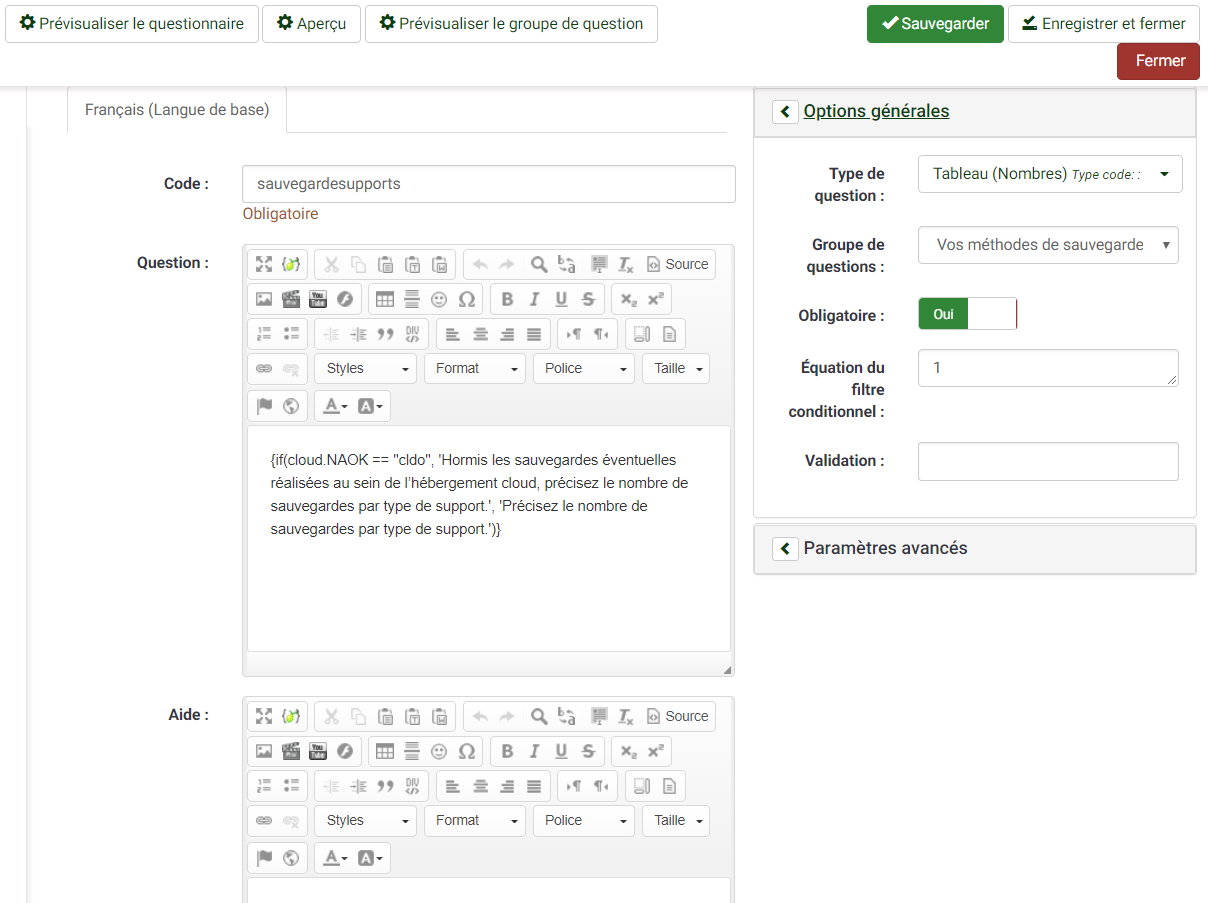
Task: Maximize the Question editor
Action: click(x=264, y=264)
